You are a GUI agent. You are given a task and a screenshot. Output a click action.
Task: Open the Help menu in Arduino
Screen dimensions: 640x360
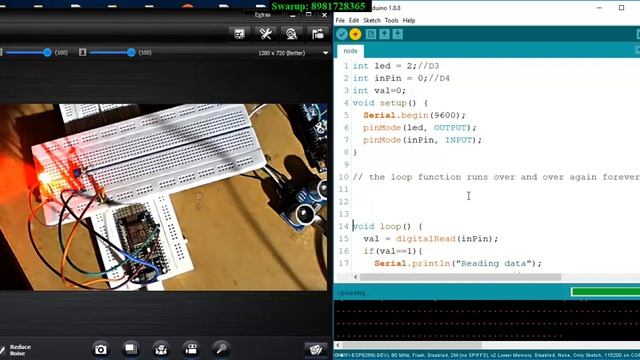[x=409, y=20]
